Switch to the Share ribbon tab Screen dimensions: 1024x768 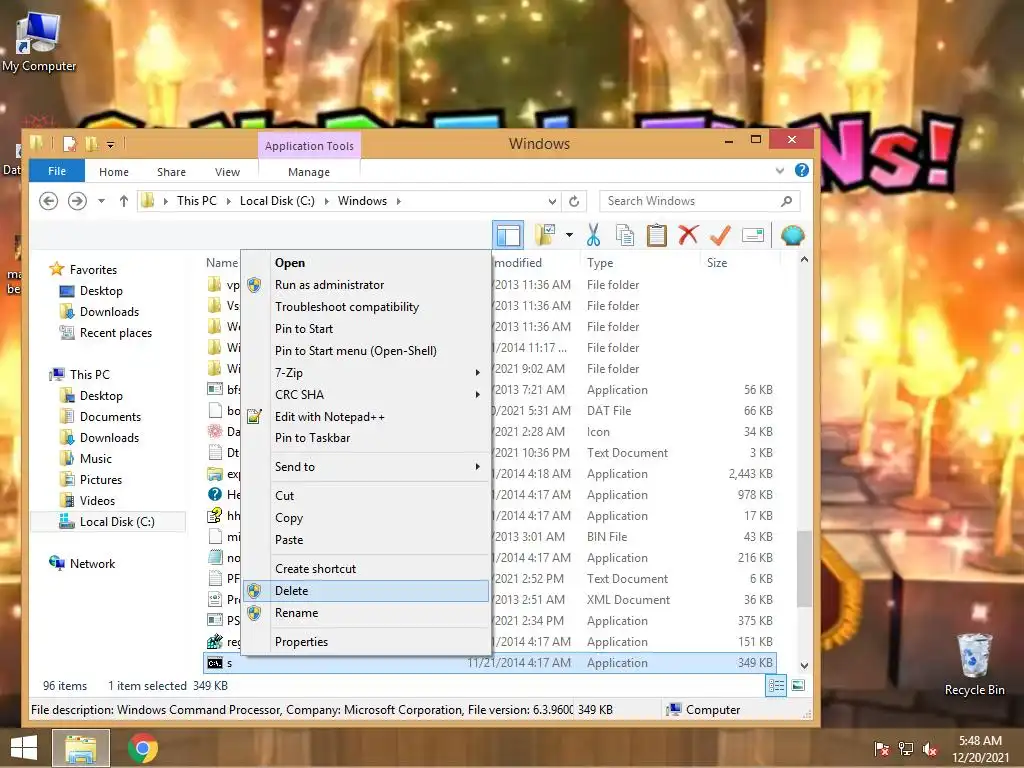(x=171, y=172)
